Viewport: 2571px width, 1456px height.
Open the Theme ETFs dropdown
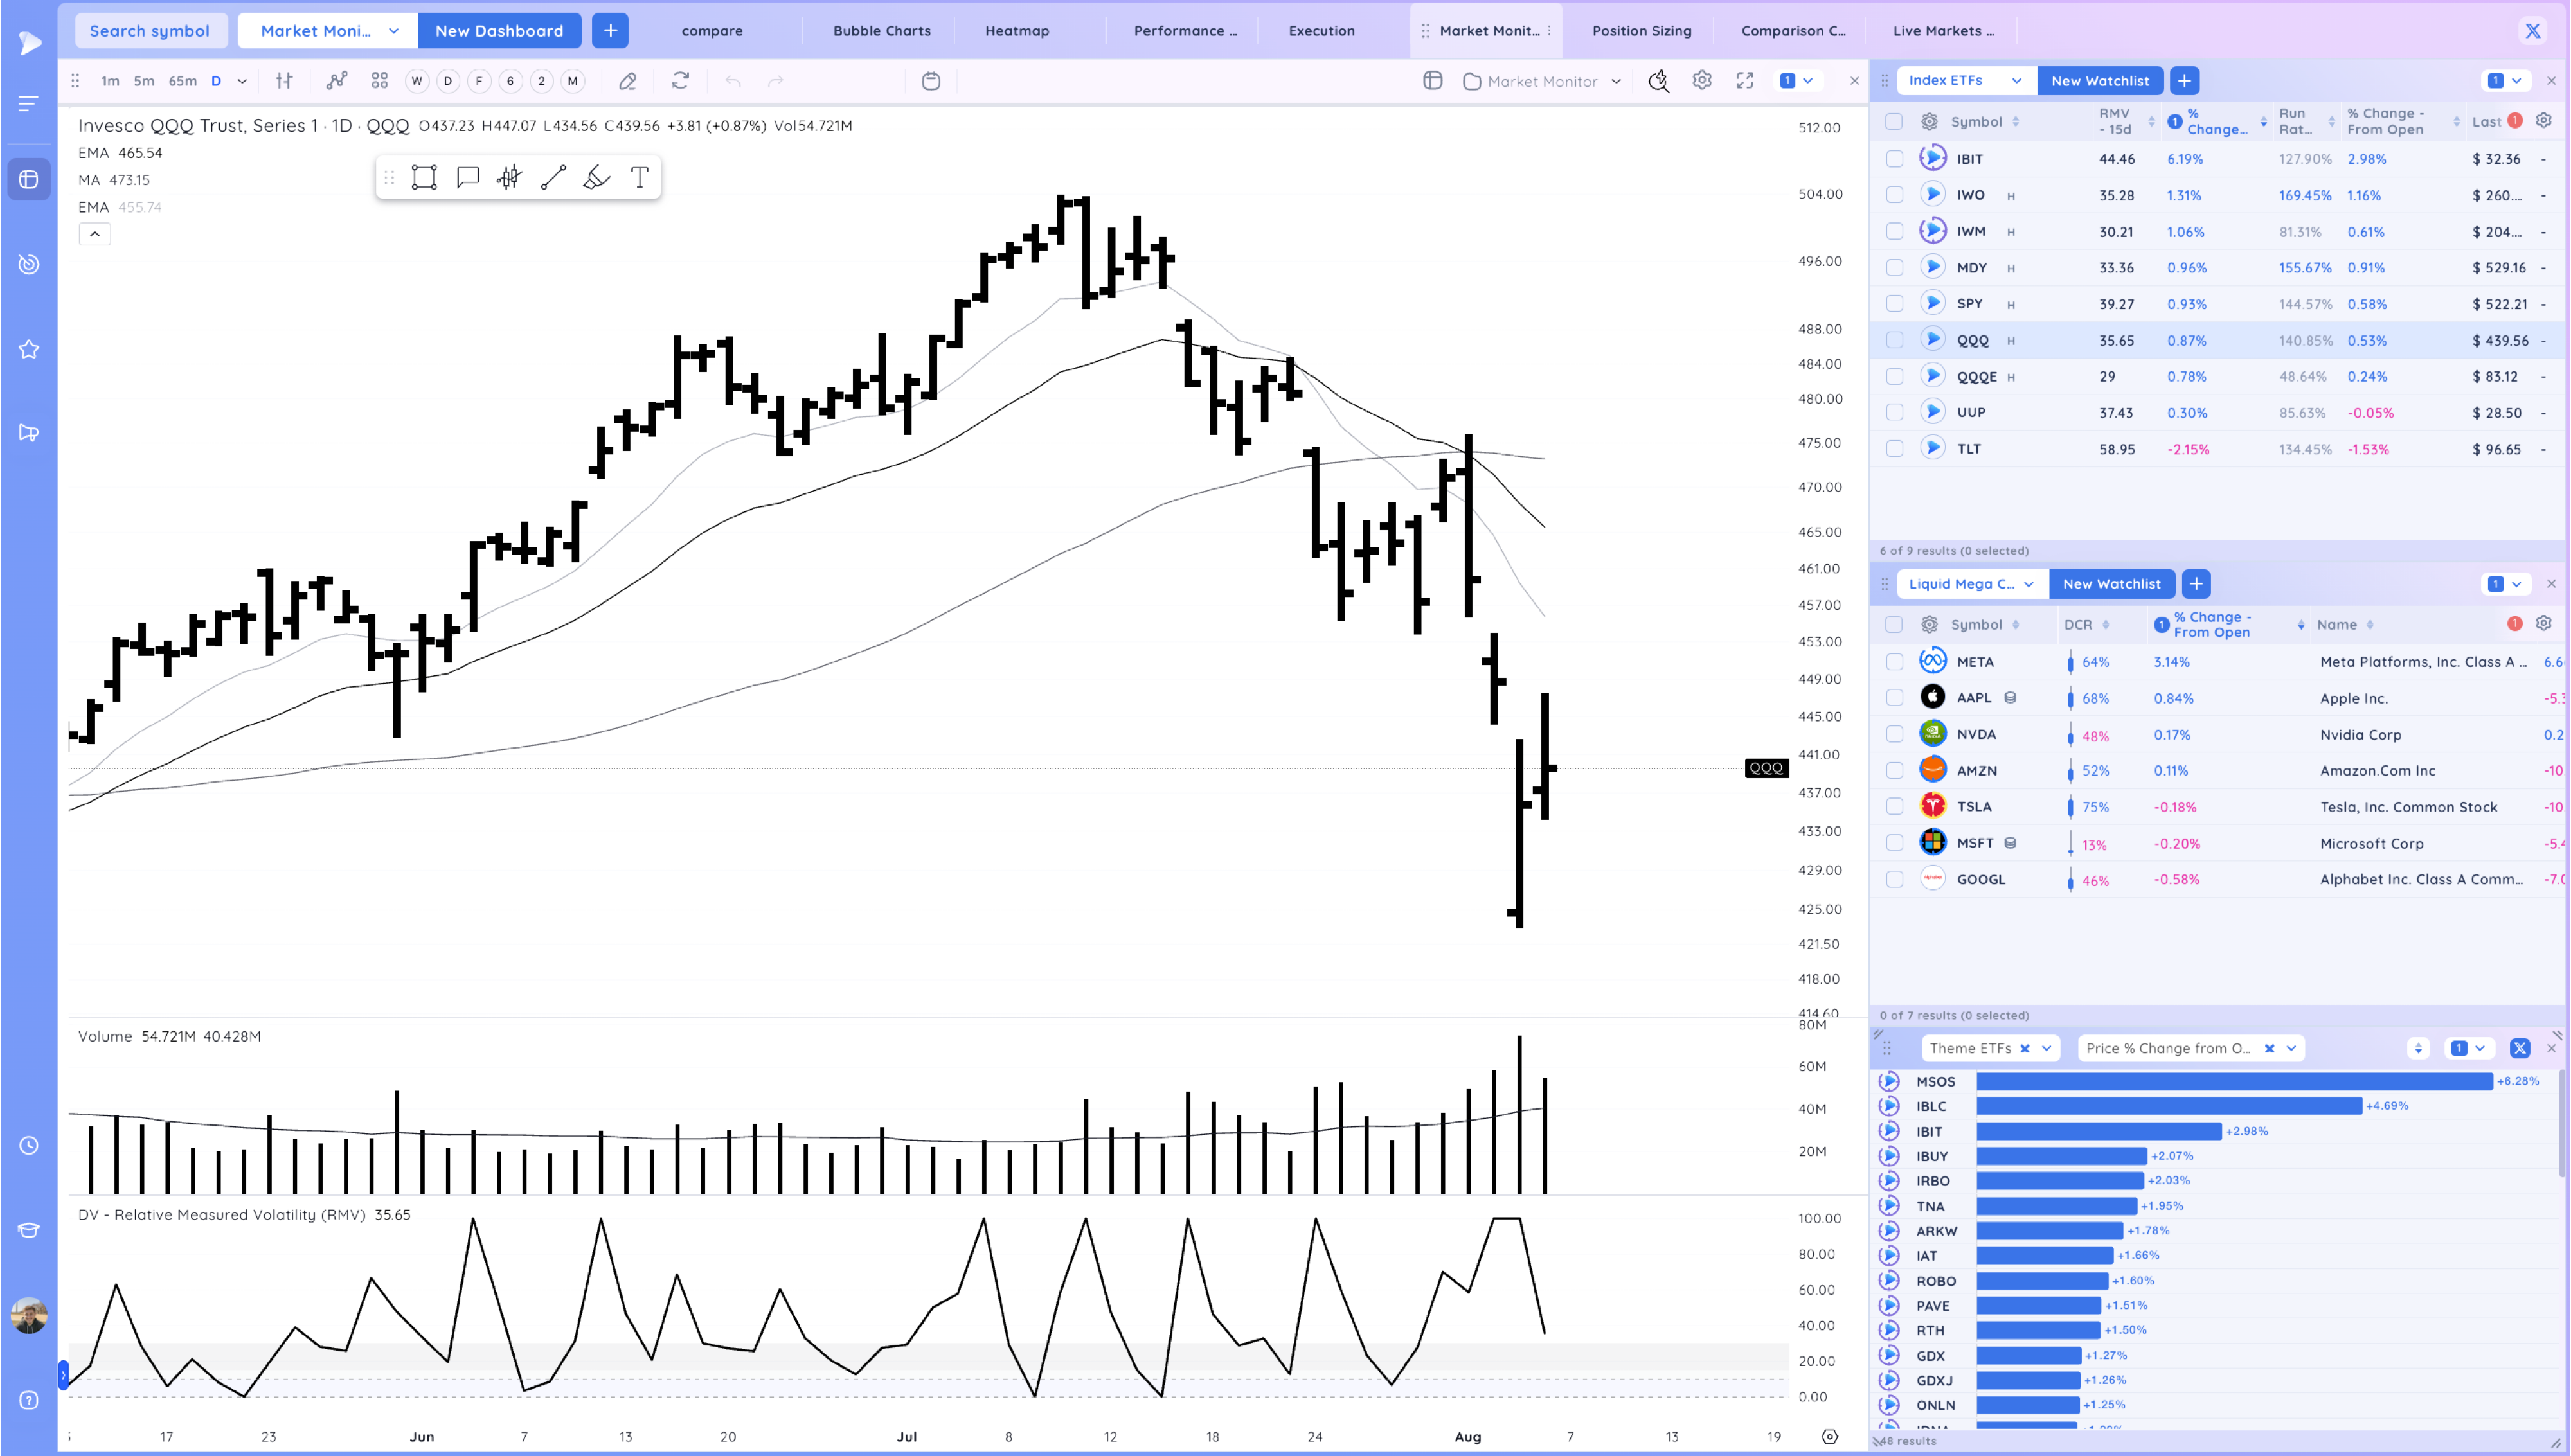coord(2046,1048)
